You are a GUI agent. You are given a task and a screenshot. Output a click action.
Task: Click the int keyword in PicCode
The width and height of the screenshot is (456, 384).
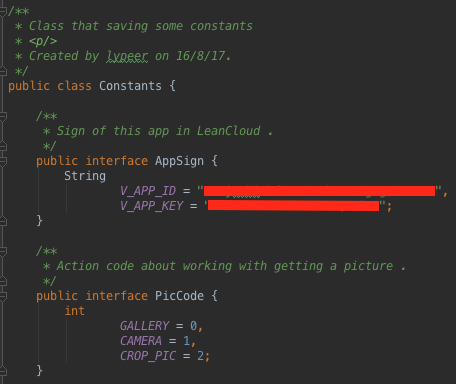[75, 311]
